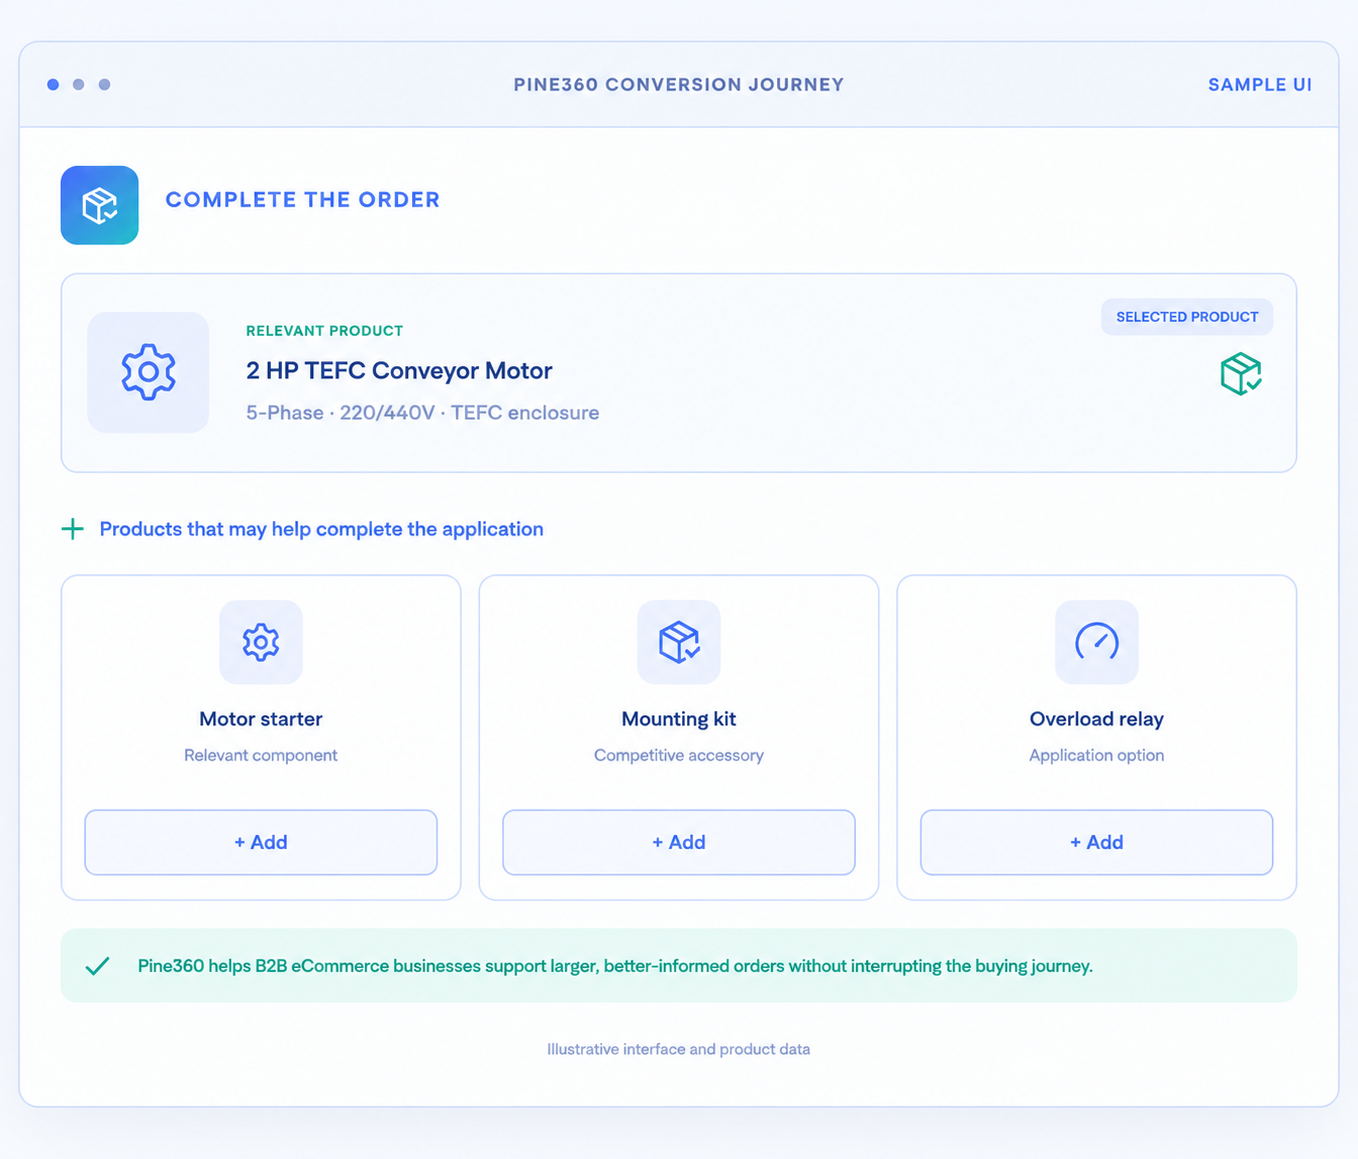Image resolution: width=1358 pixels, height=1159 pixels.
Task: Click the bright blue window dot
Action: [53, 85]
